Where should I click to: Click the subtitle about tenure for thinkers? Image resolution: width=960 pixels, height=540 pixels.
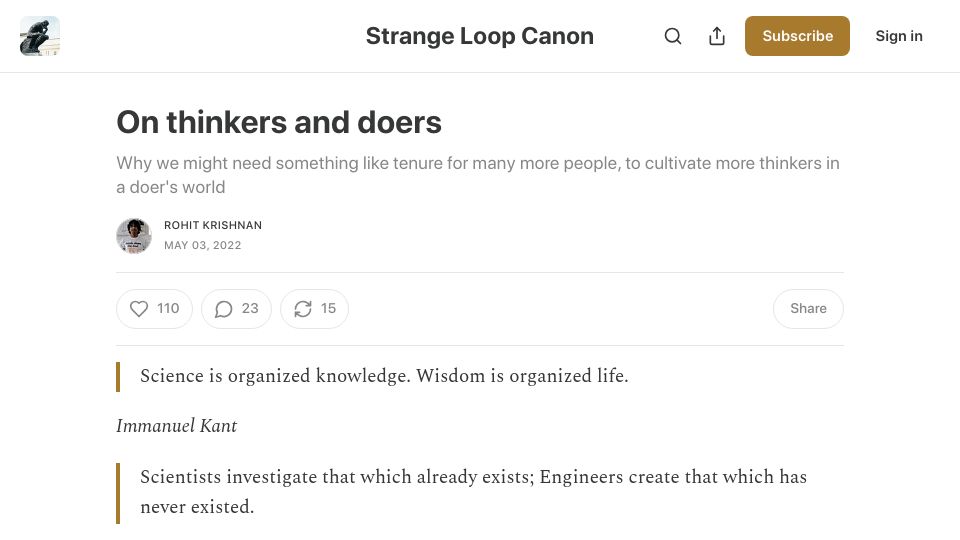click(478, 175)
